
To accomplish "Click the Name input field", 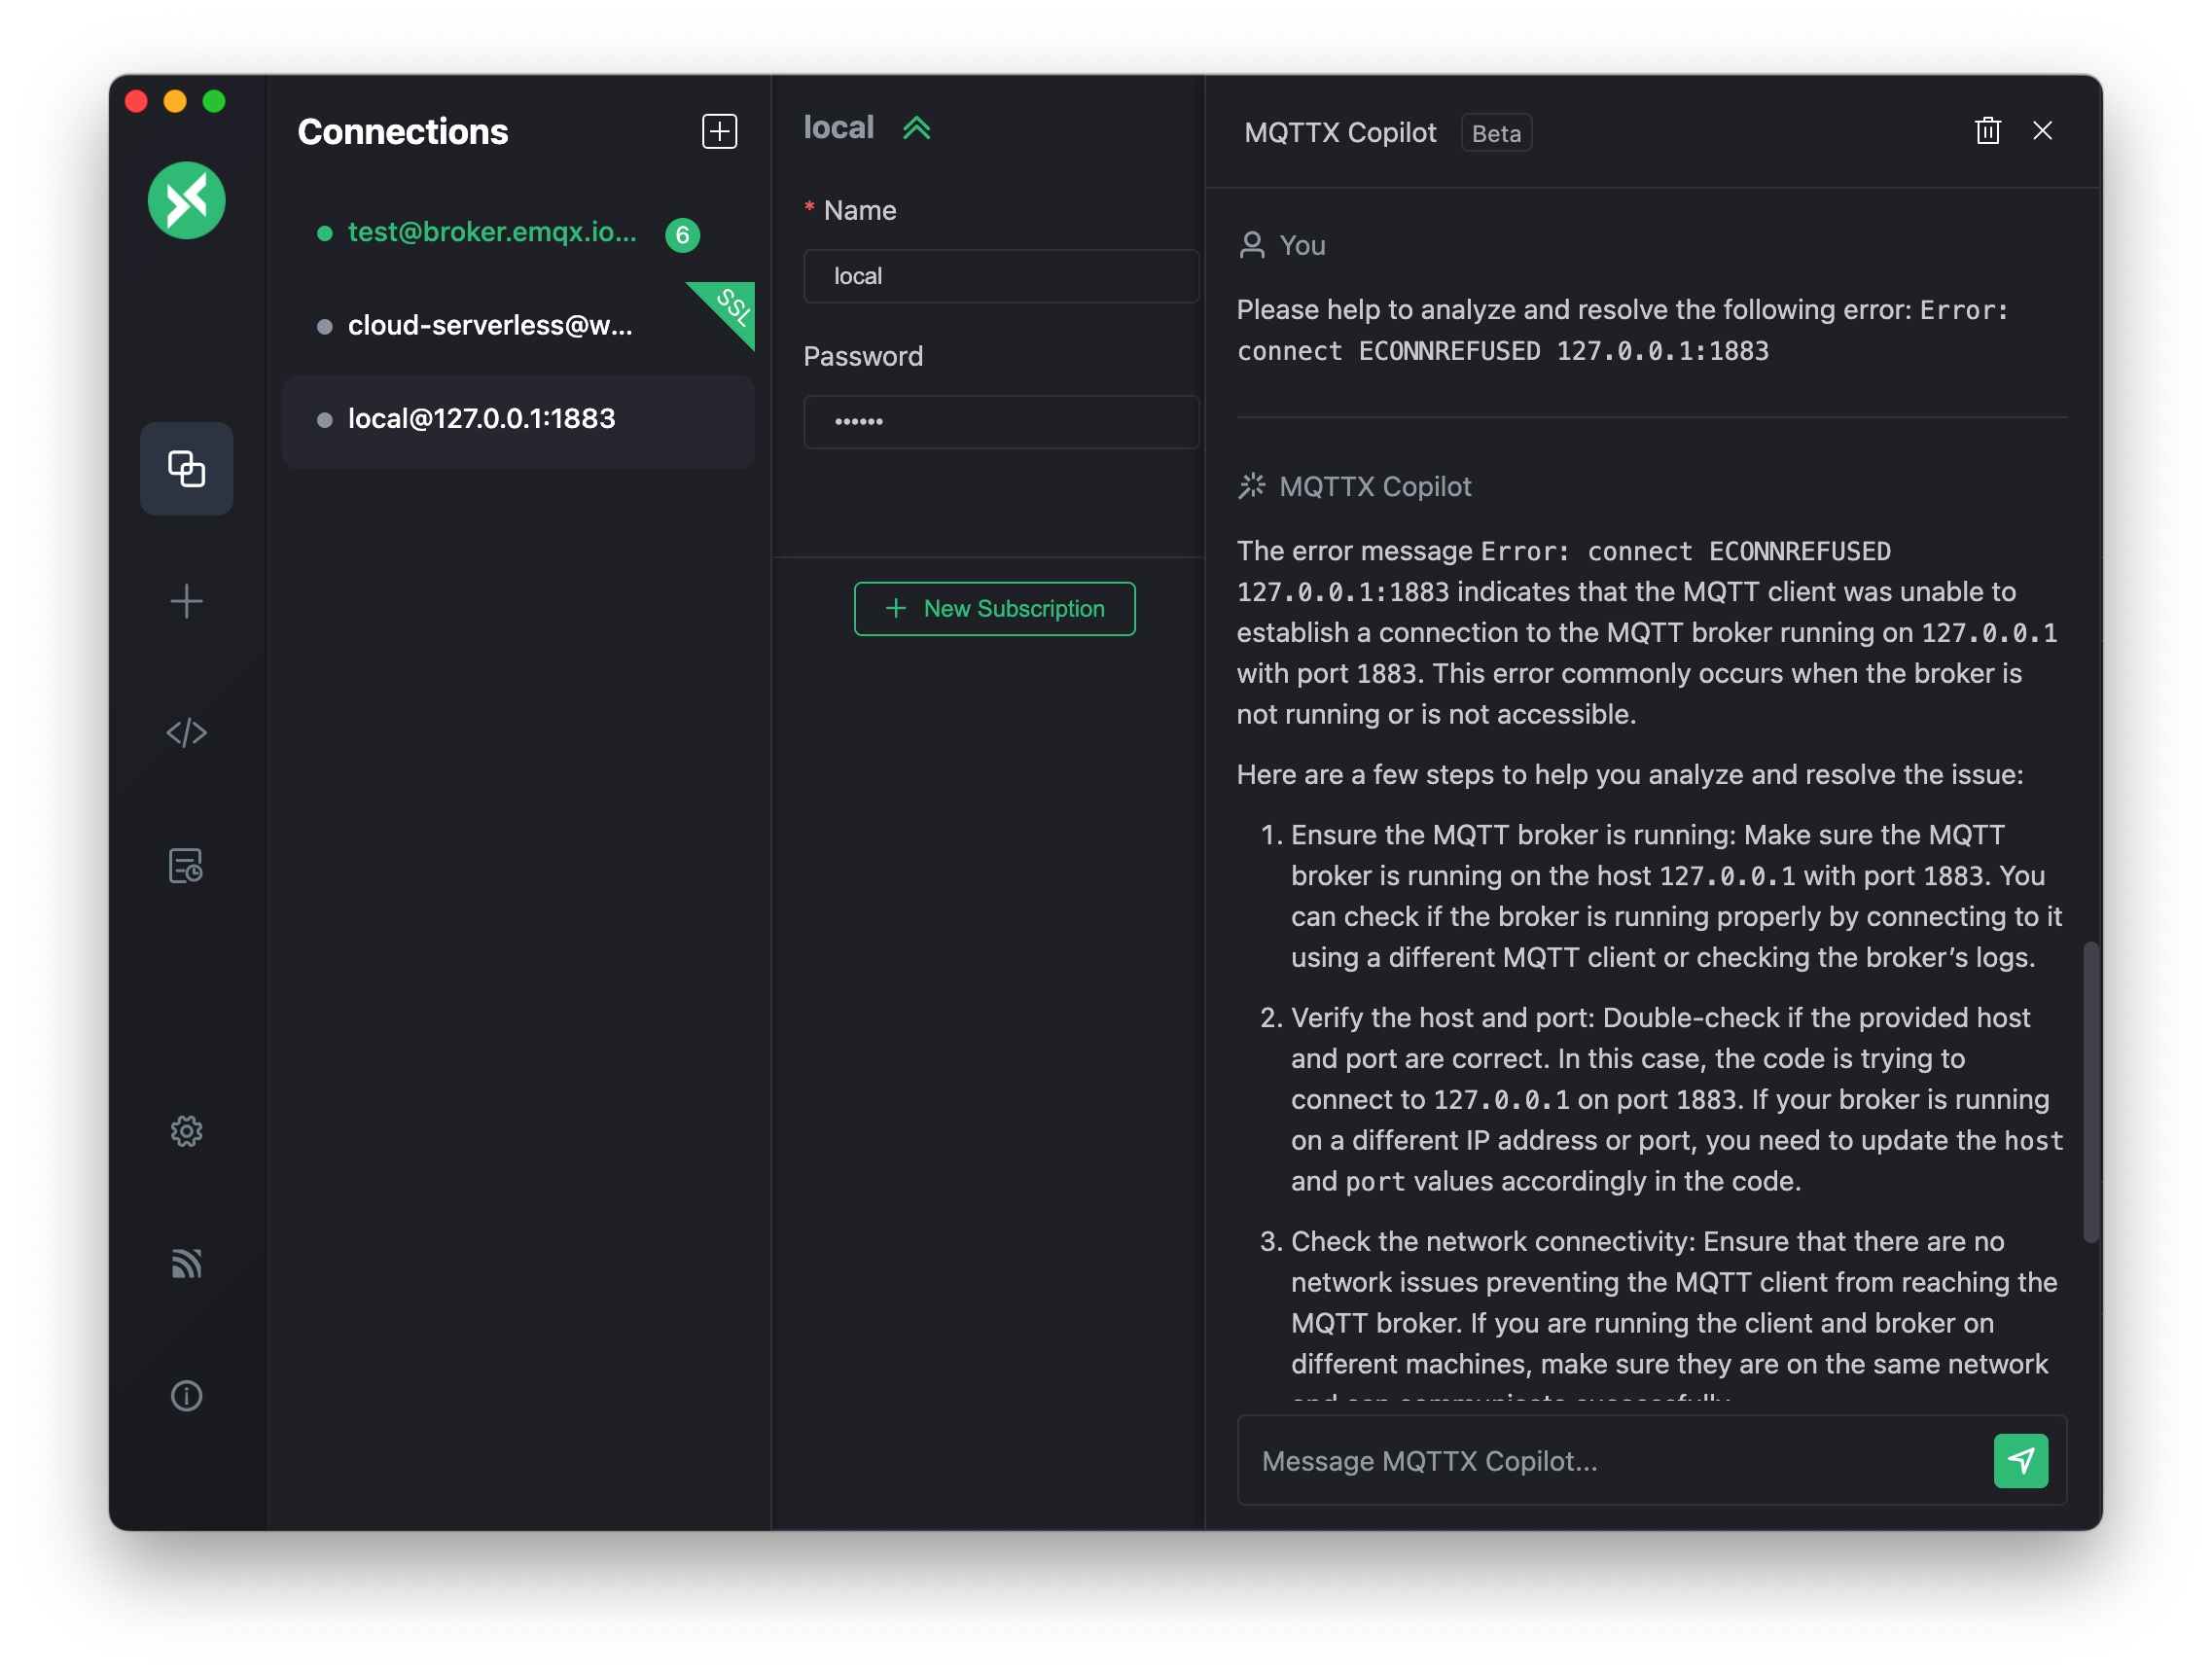I will click(x=1000, y=276).
